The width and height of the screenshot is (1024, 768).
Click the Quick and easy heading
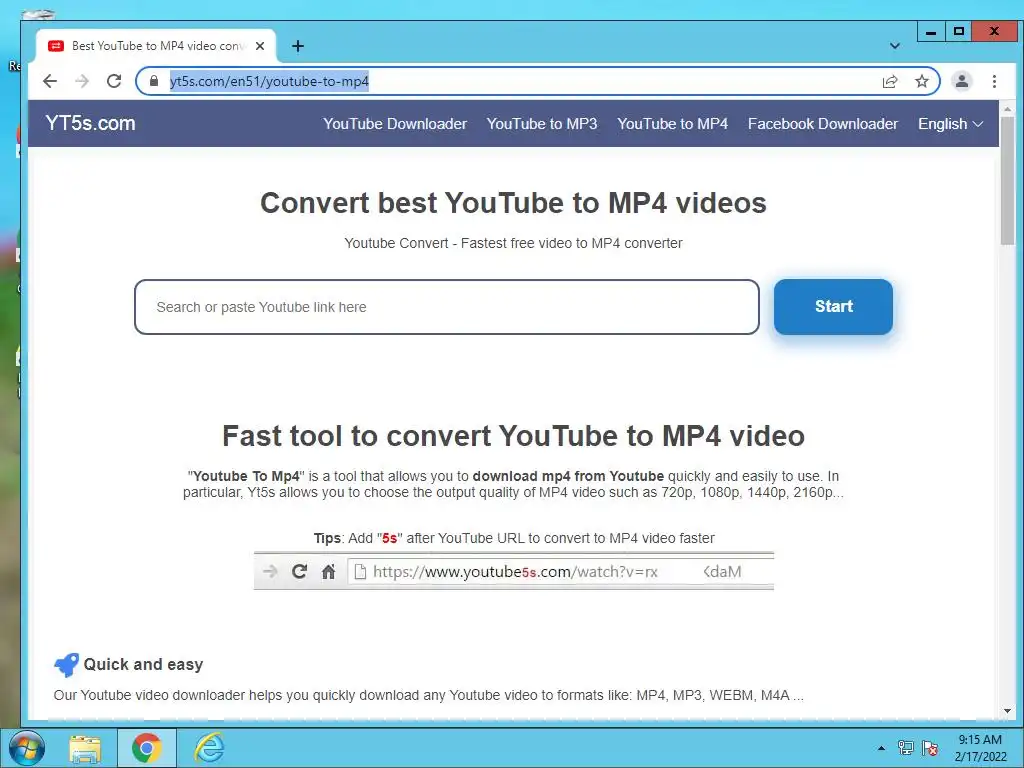143,664
